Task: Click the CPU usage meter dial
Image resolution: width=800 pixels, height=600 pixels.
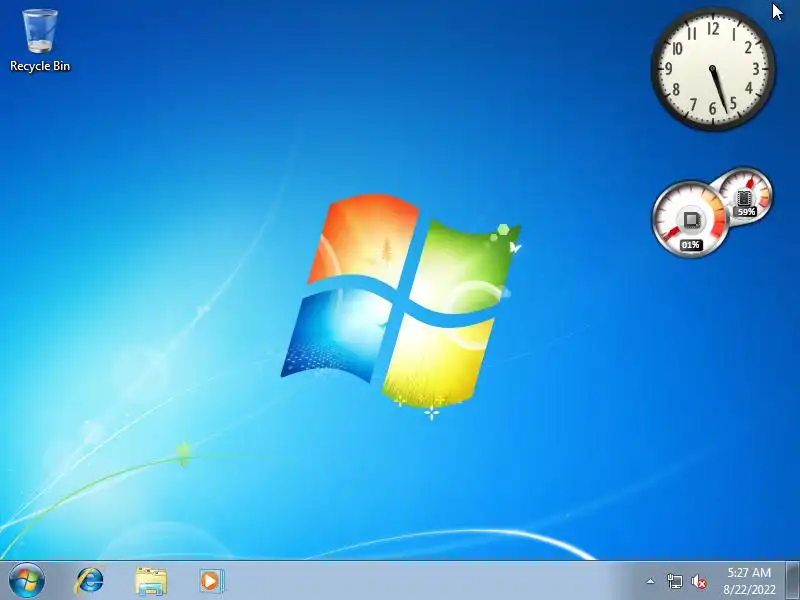Action: [690, 218]
